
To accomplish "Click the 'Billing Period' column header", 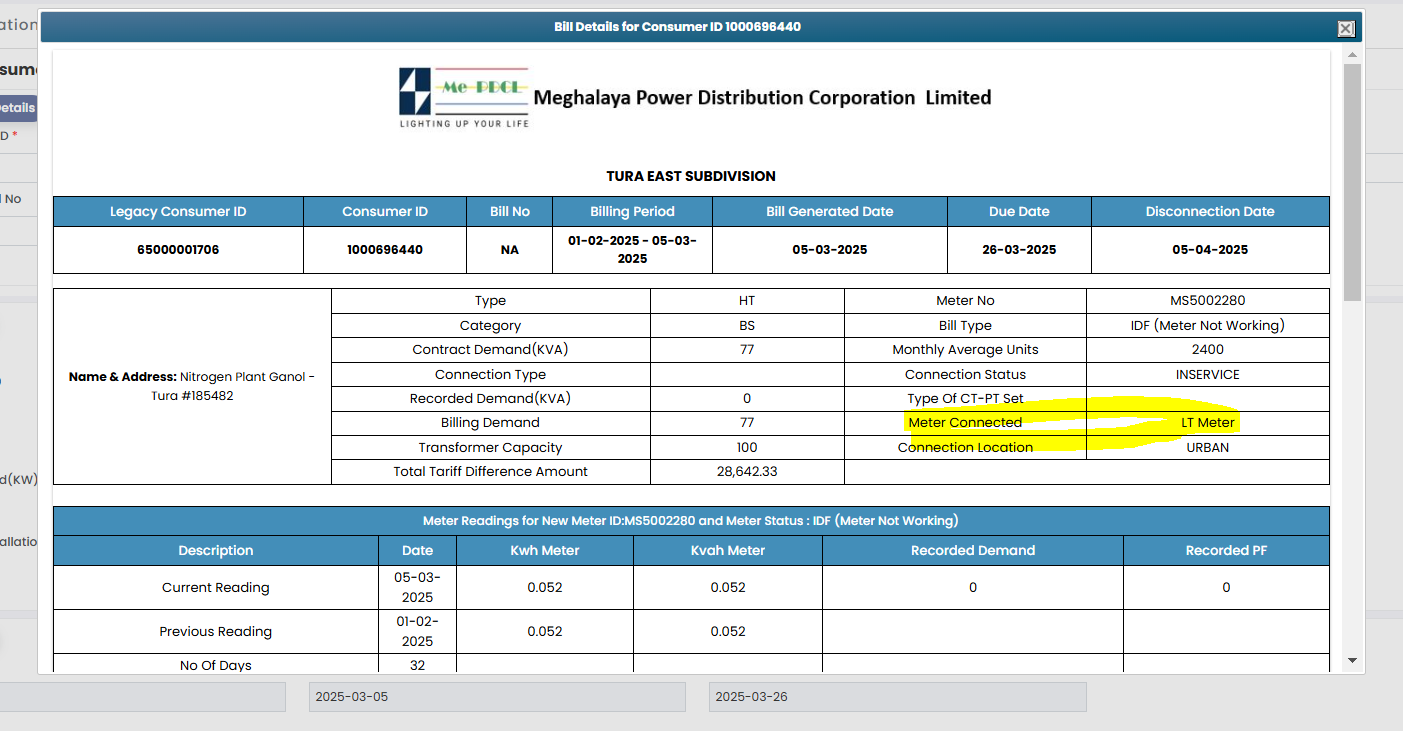I will point(632,212).
